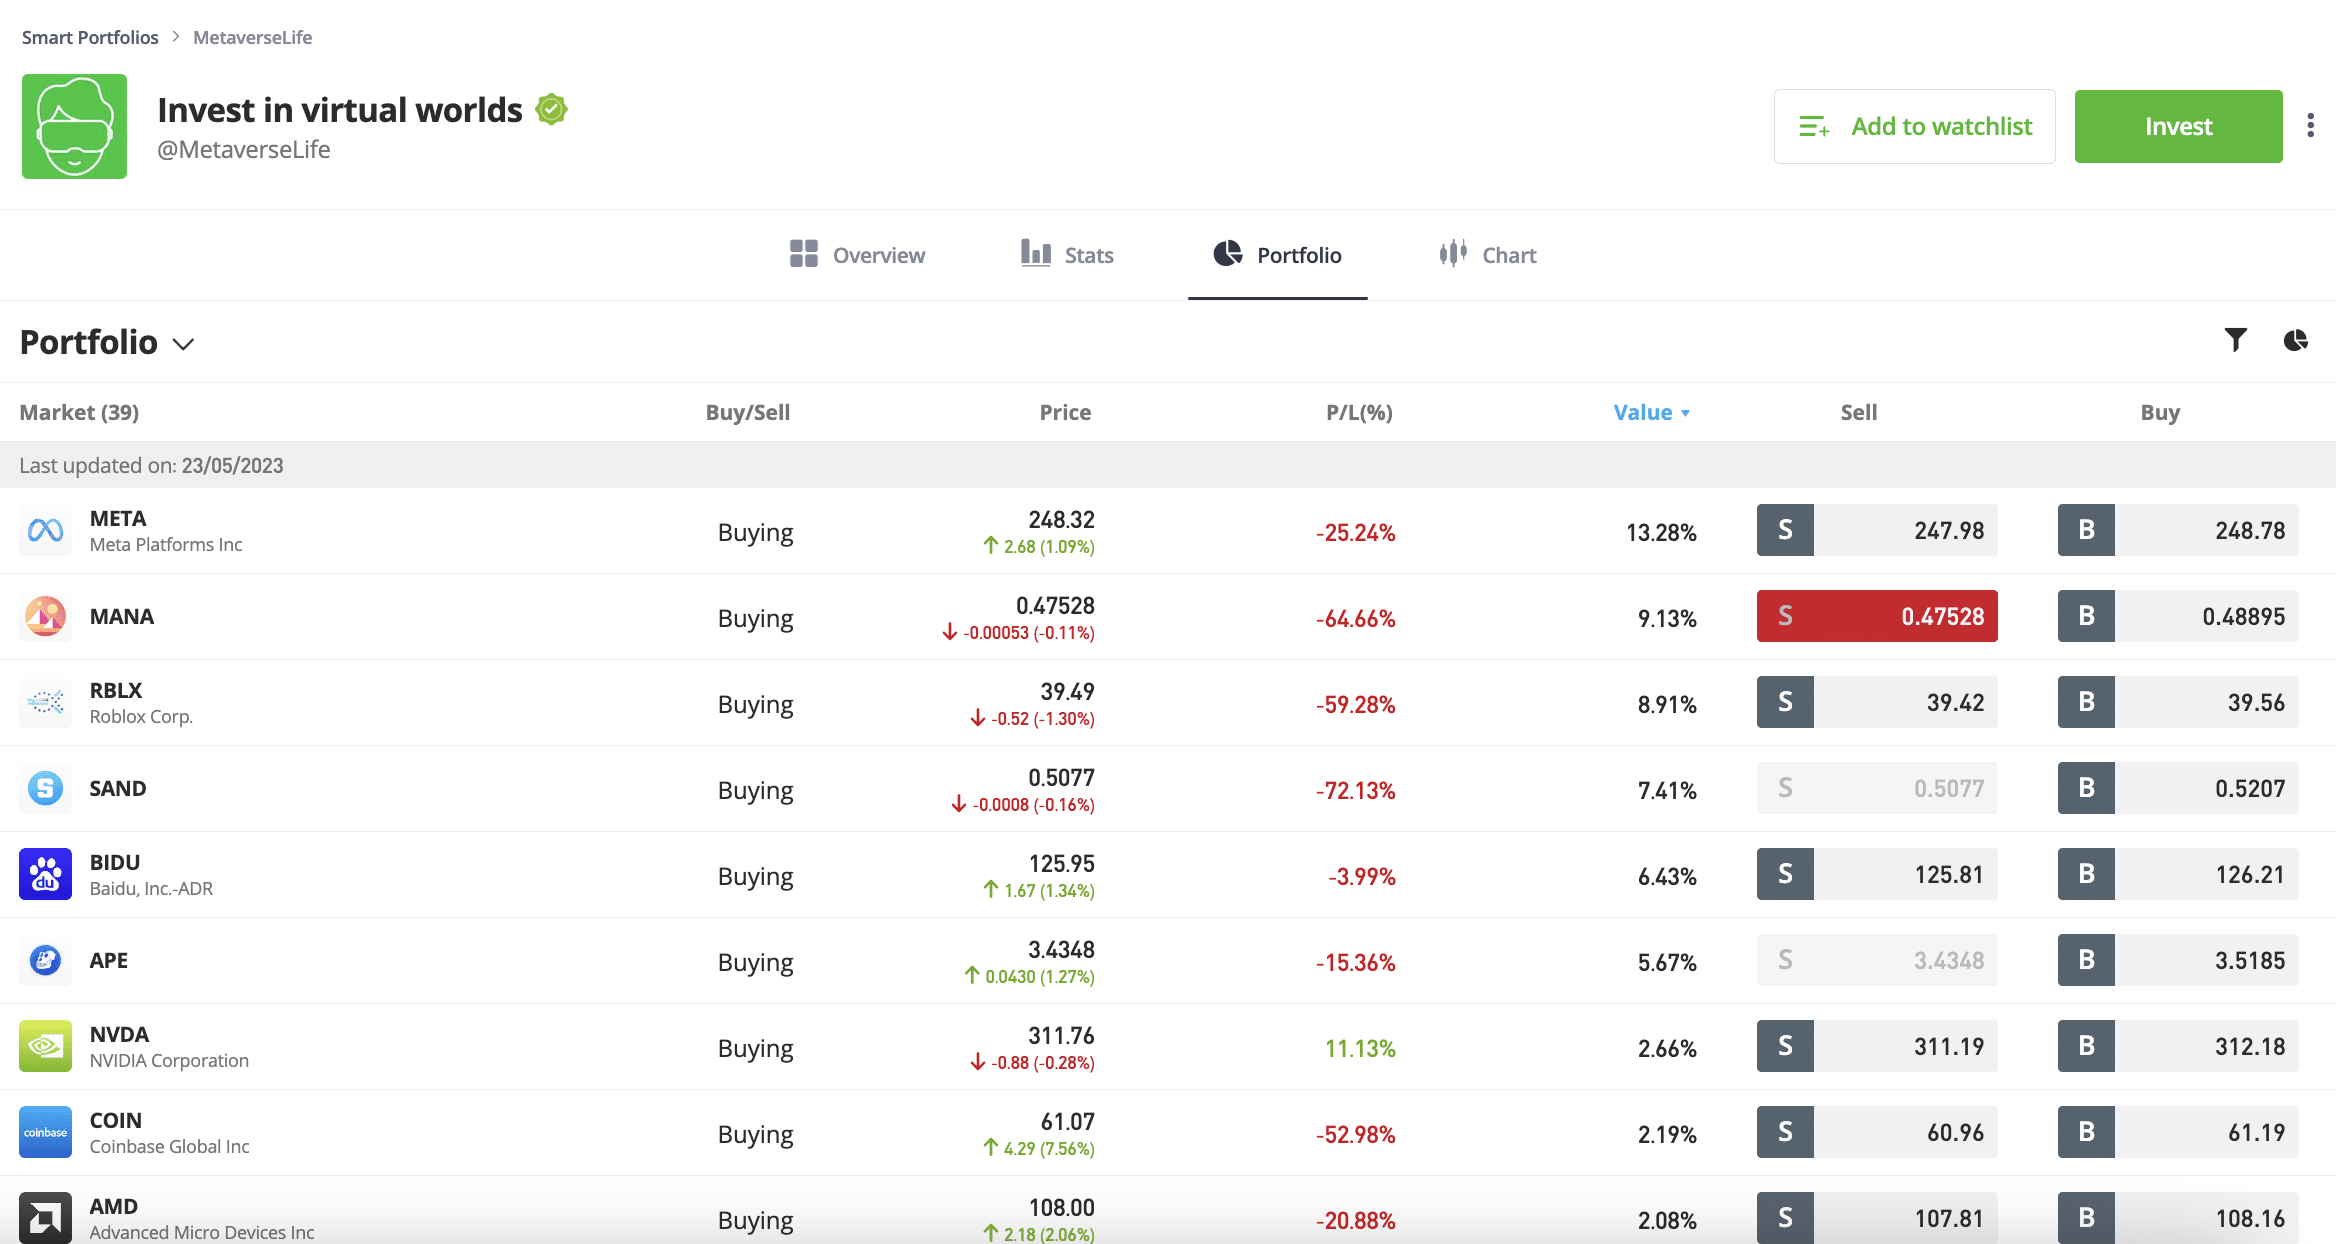This screenshot has width=2336, height=1244.
Task: Click the NVDA NVIDIA logo icon
Action: [45, 1046]
